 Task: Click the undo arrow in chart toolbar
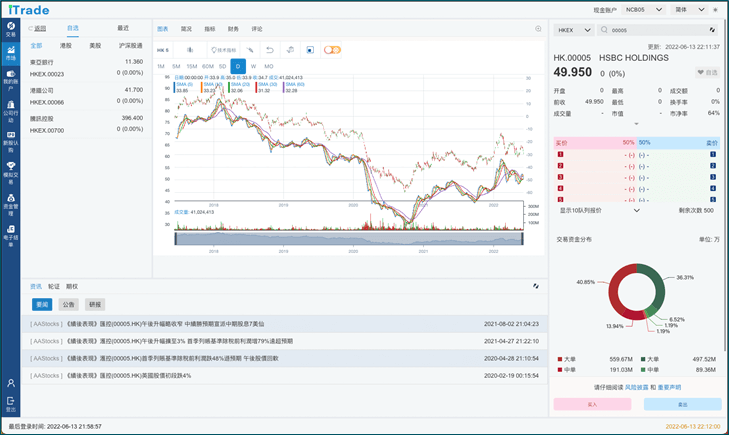[x=269, y=50]
